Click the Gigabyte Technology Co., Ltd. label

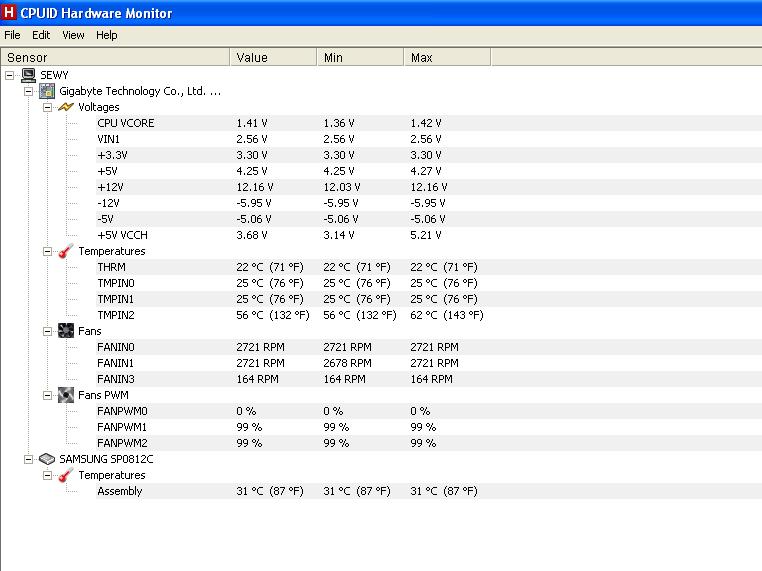pyautogui.click(x=140, y=91)
